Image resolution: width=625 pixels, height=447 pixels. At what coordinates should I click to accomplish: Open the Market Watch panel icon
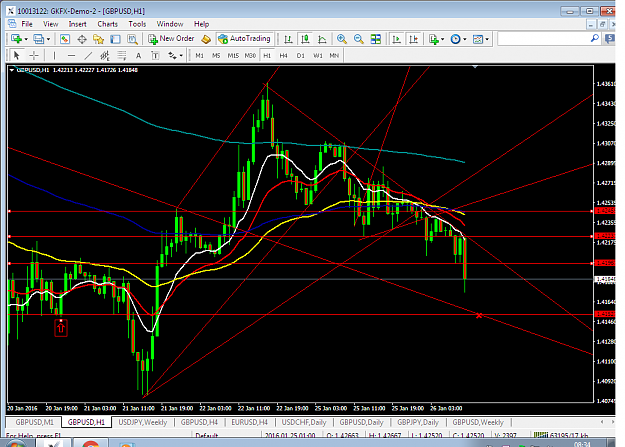click(65, 39)
